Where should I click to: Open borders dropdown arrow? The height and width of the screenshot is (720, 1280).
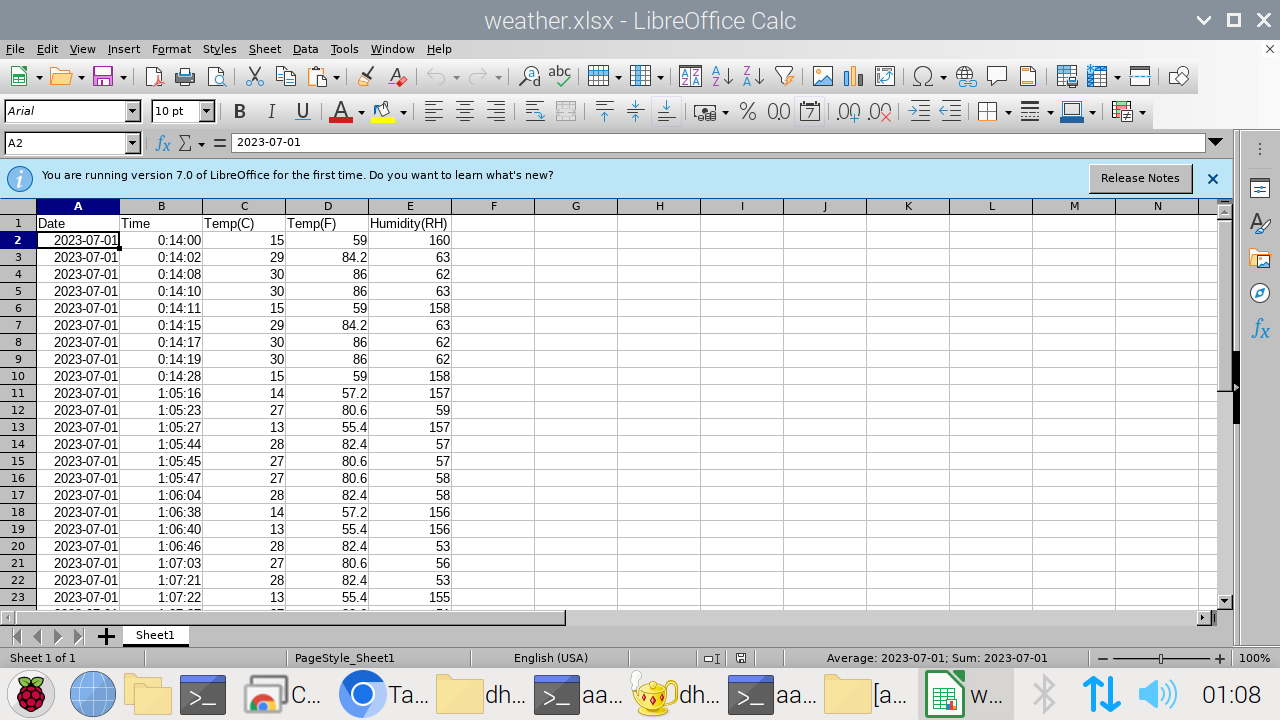(x=1007, y=112)
